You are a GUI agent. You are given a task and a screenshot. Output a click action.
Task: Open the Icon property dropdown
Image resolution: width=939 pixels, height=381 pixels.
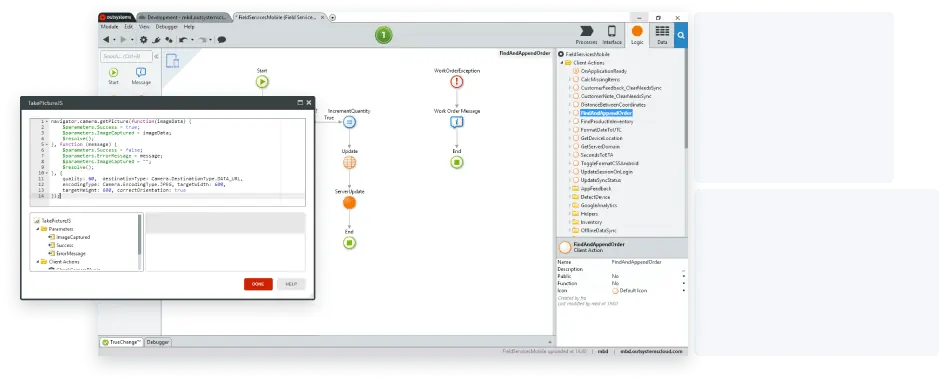683,291
